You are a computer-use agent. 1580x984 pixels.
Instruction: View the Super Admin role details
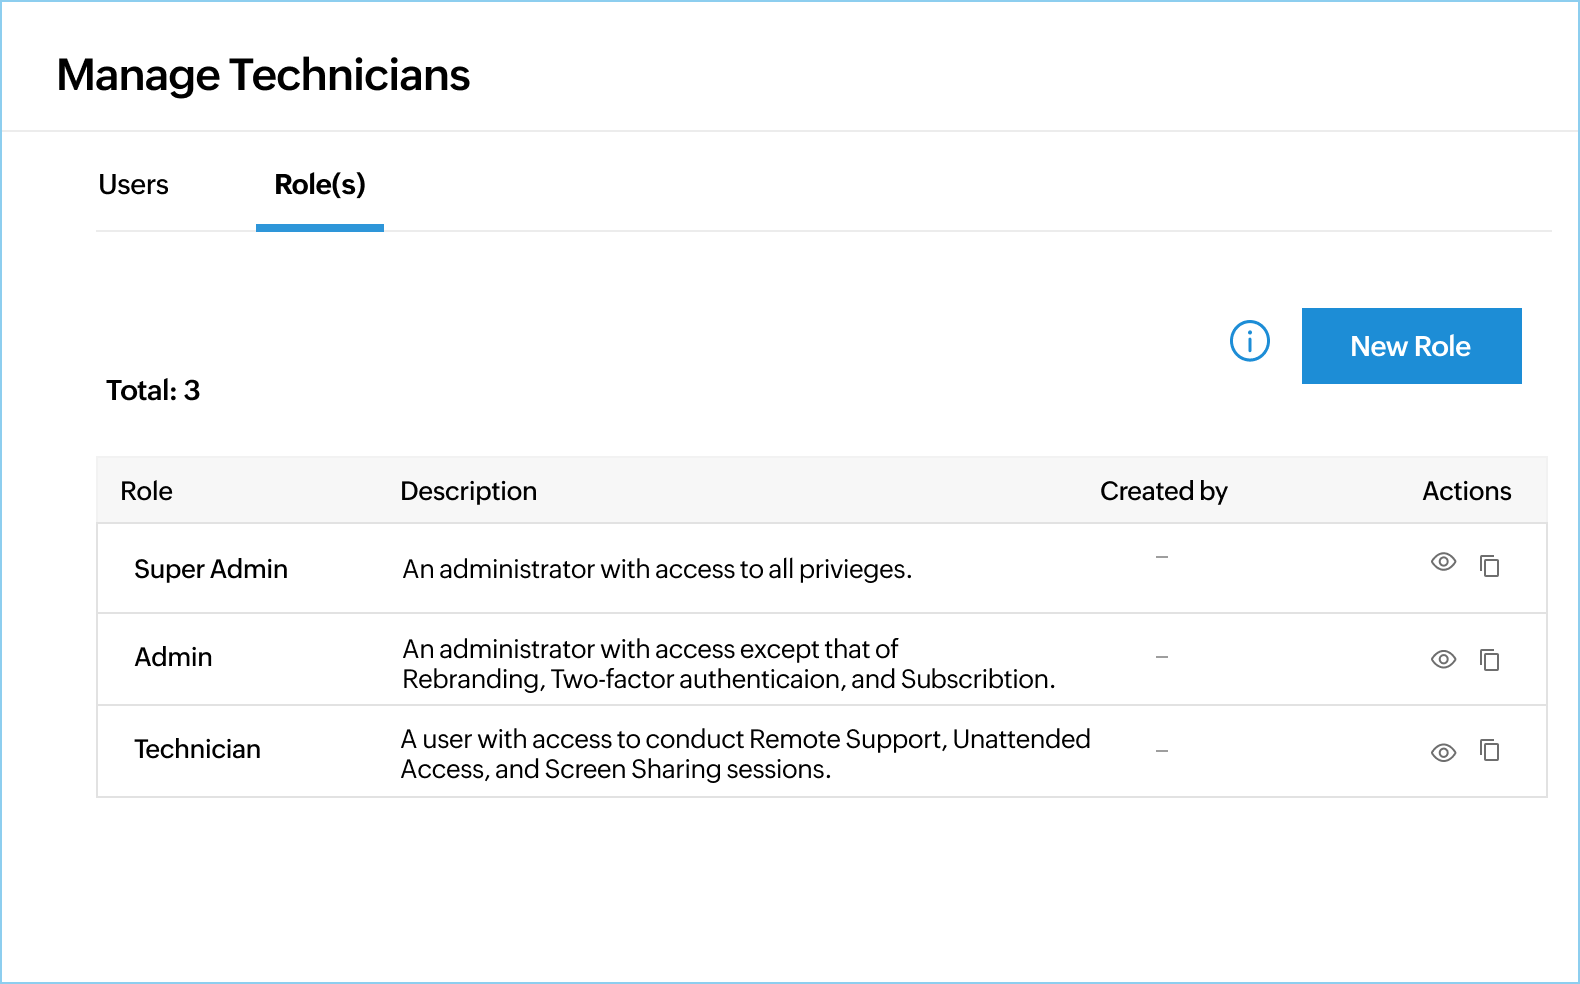tap(1443, 562)
